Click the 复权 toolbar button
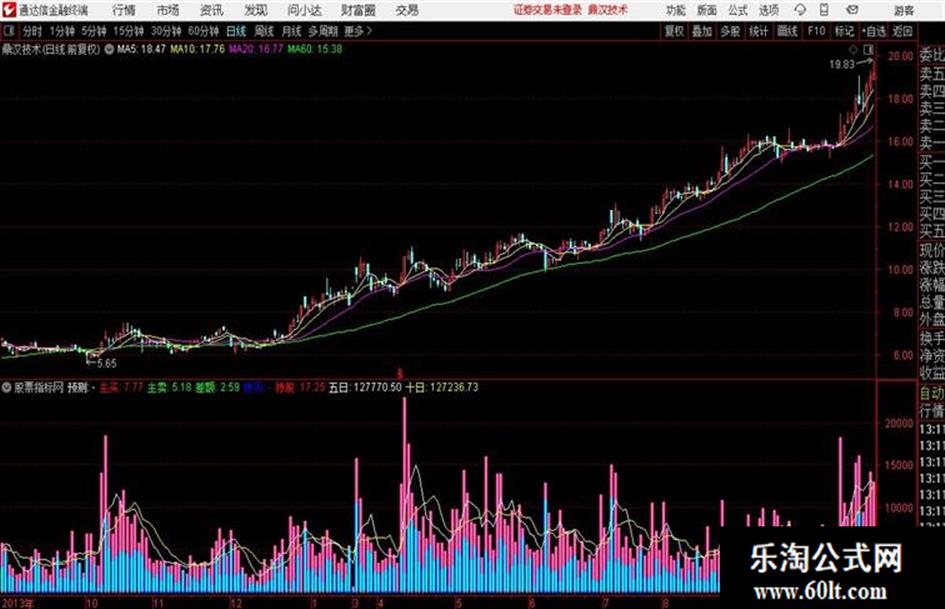 click(x=674, y=31)
